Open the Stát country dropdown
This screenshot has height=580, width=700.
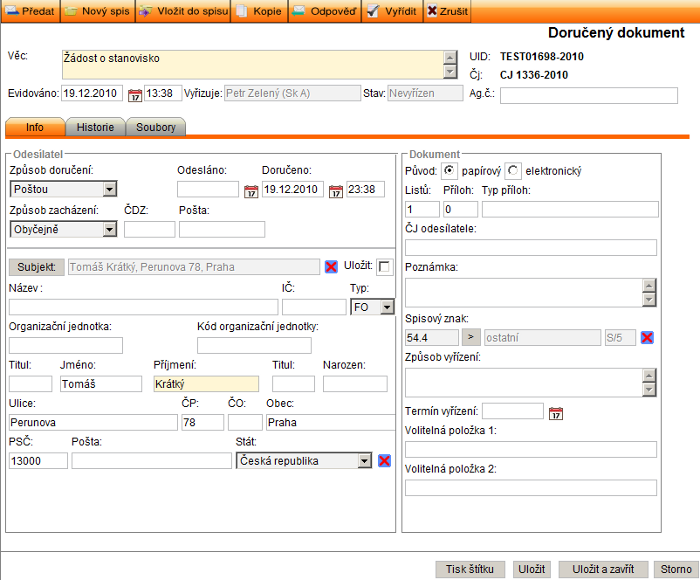304,461
